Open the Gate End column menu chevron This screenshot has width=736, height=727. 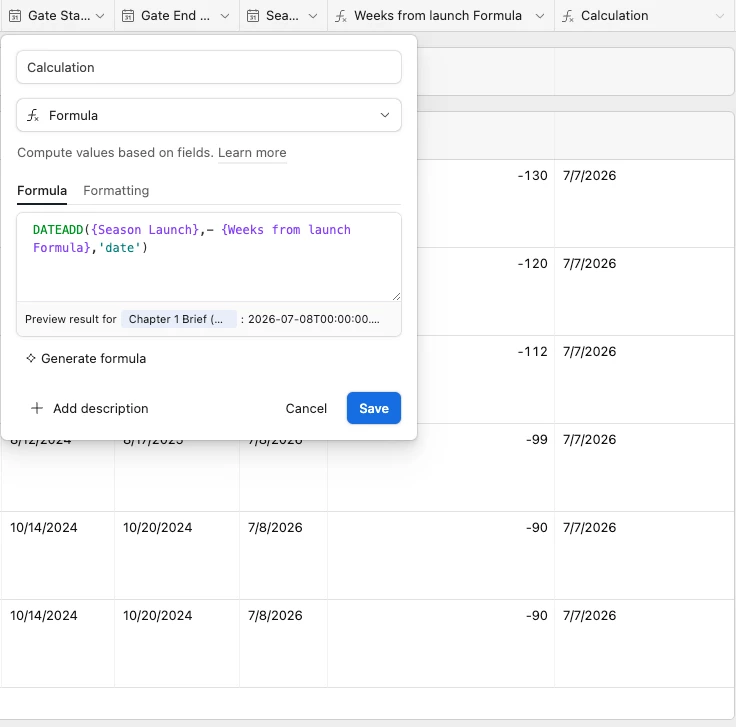pos(225,16)
